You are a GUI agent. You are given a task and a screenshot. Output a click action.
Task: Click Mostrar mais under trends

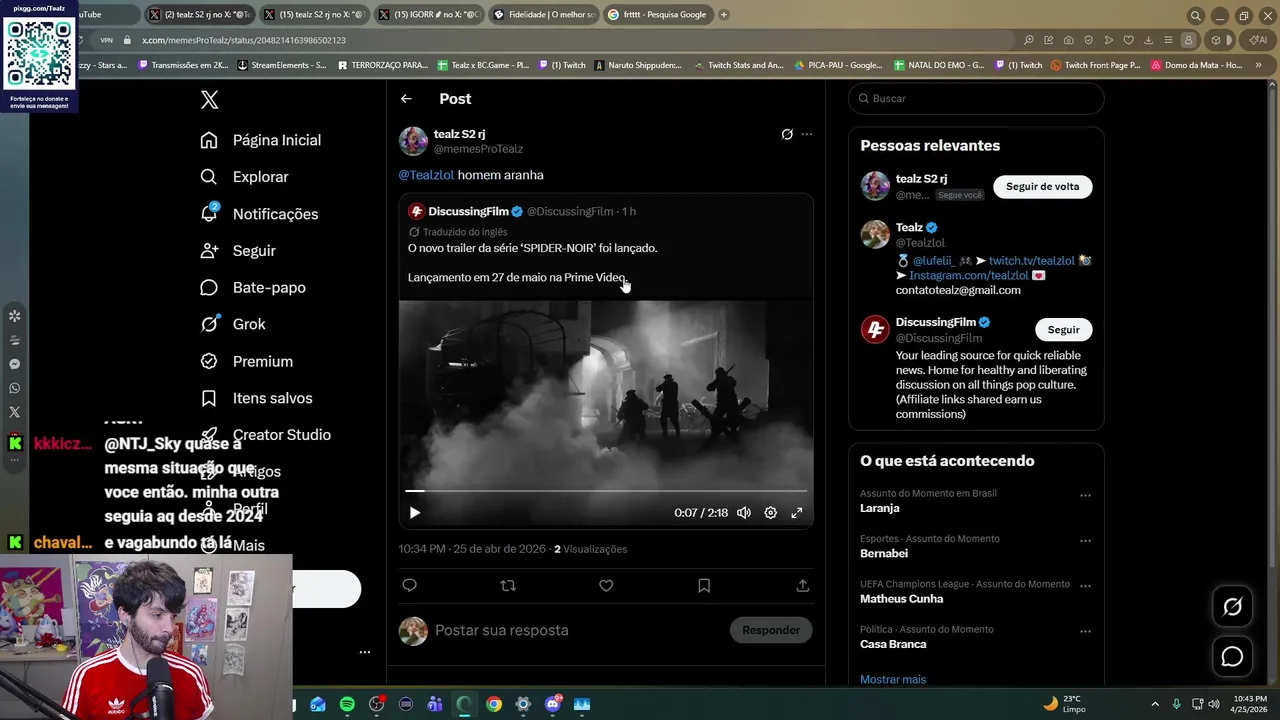click(x=893, y=680)
